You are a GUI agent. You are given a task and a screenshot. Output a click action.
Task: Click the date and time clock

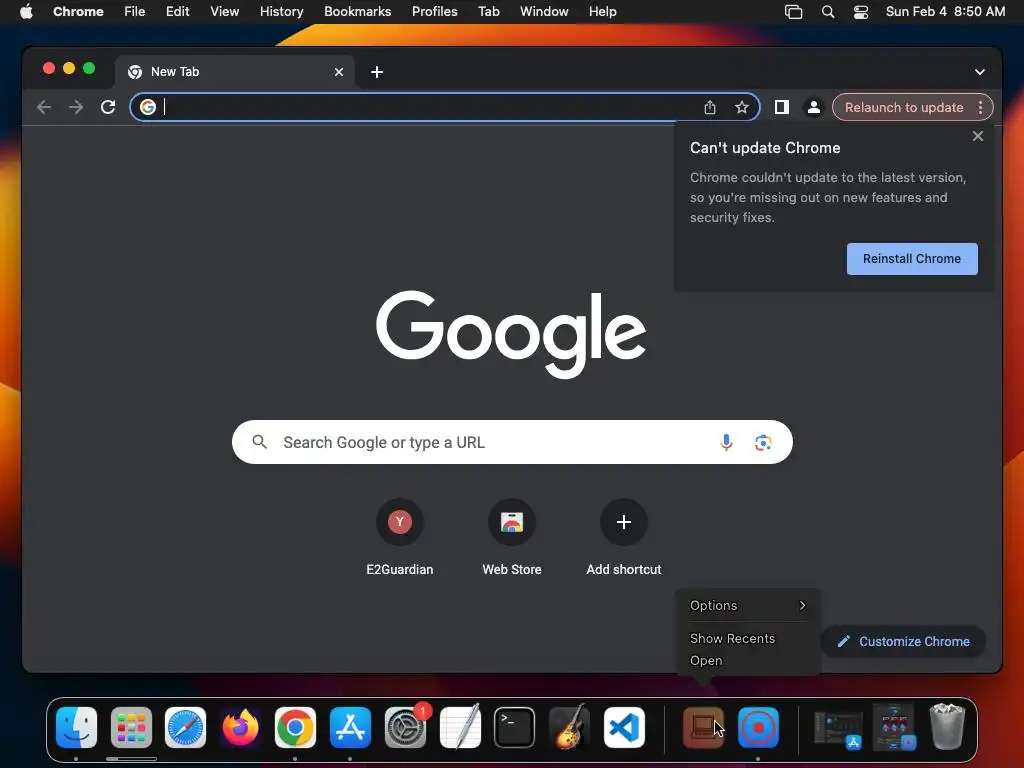tap(945, 11)
